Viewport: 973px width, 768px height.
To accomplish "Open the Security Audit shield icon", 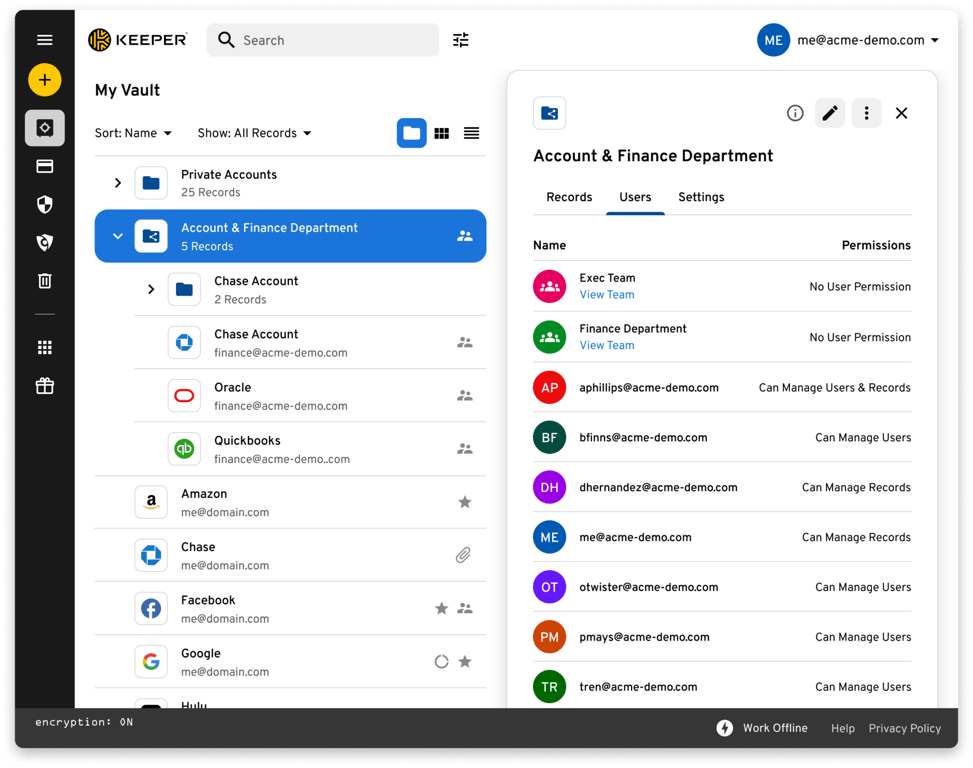I will pyautogui.click(x=45, y=204).
